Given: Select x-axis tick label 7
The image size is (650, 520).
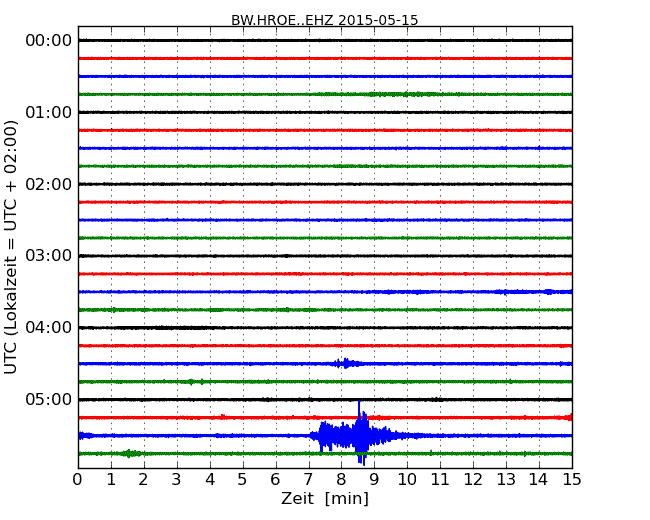Looking at the screenshot, I should tap(308, 480).
